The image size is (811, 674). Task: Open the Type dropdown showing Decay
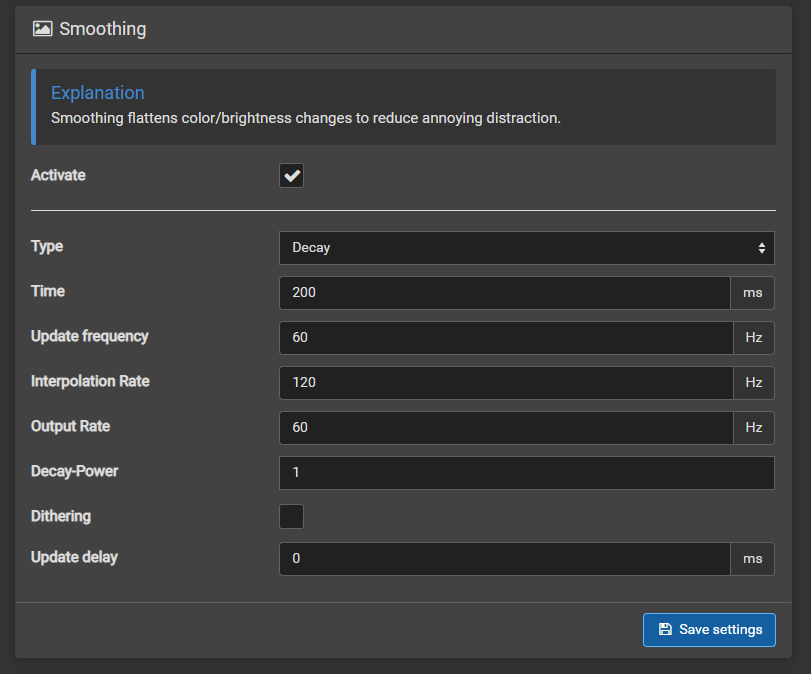[x=526, y=248]
